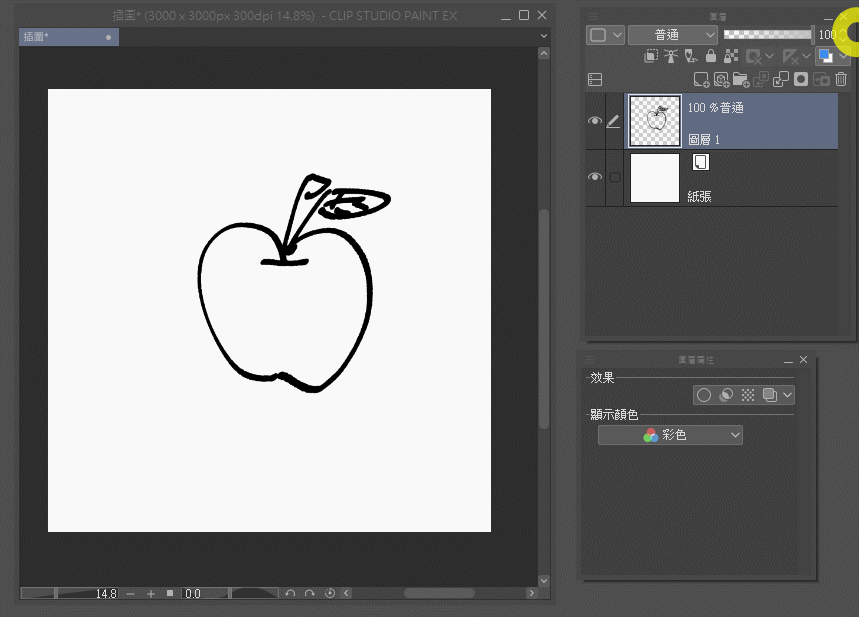Click the zoom out minus button
The width and height of the screenshot is (859, 617).
tap(131, 593)
